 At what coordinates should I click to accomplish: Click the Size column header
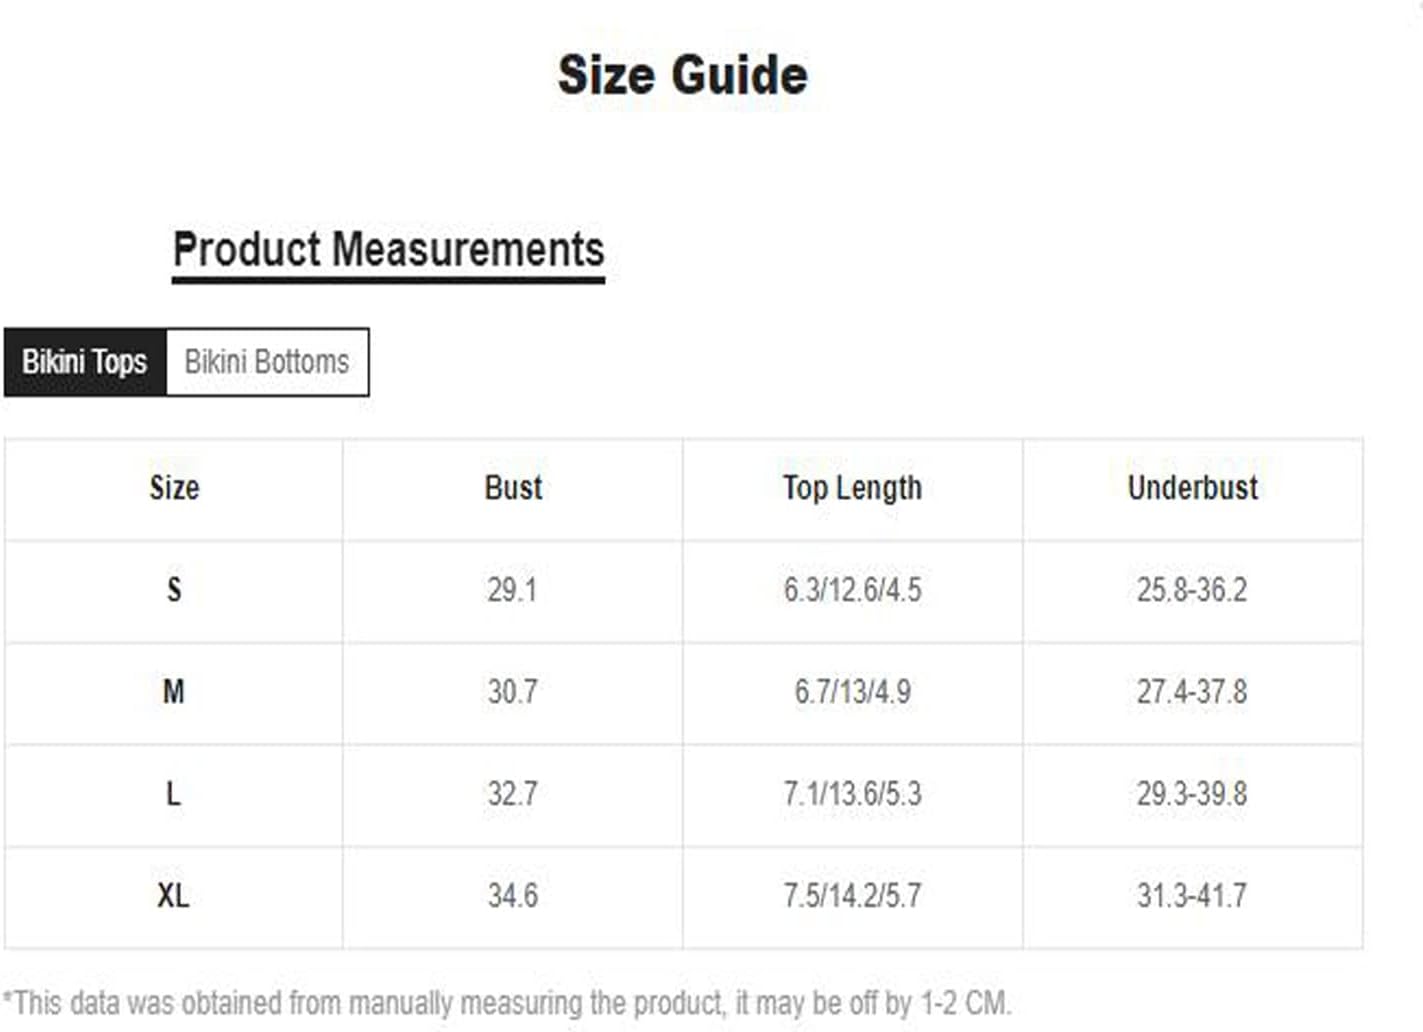174,488
